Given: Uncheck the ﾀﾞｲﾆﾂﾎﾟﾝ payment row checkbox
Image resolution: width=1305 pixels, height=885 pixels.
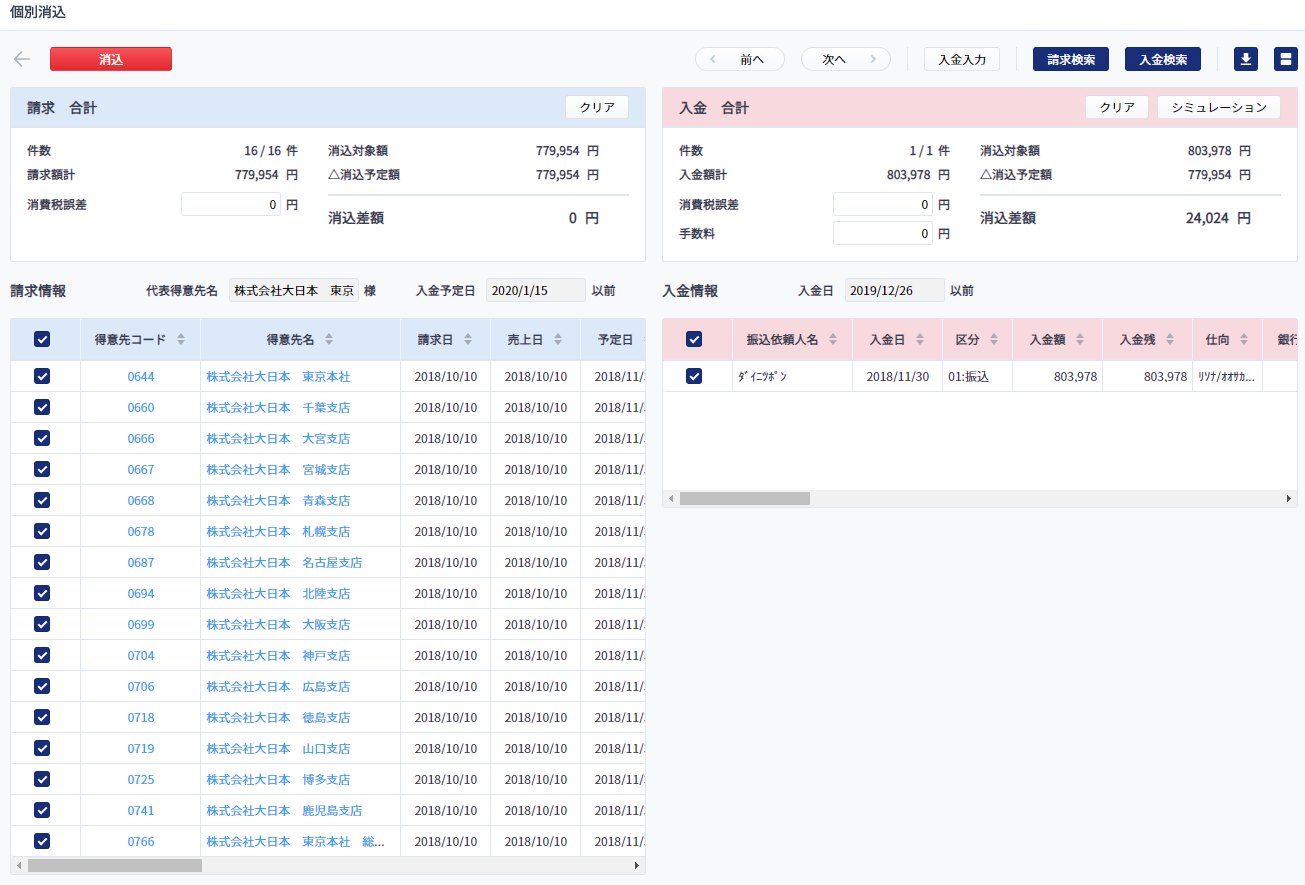Looking at the screenshot, I should (x=694, y=376).
